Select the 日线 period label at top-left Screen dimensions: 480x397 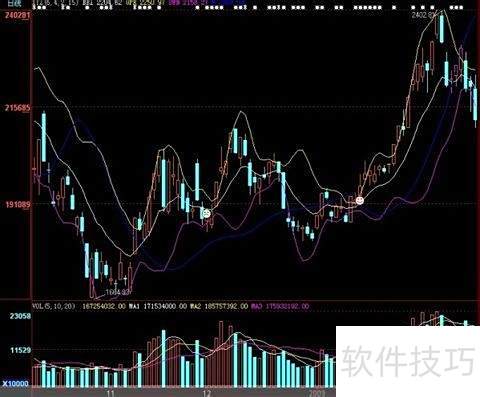(x=14, y=4)
